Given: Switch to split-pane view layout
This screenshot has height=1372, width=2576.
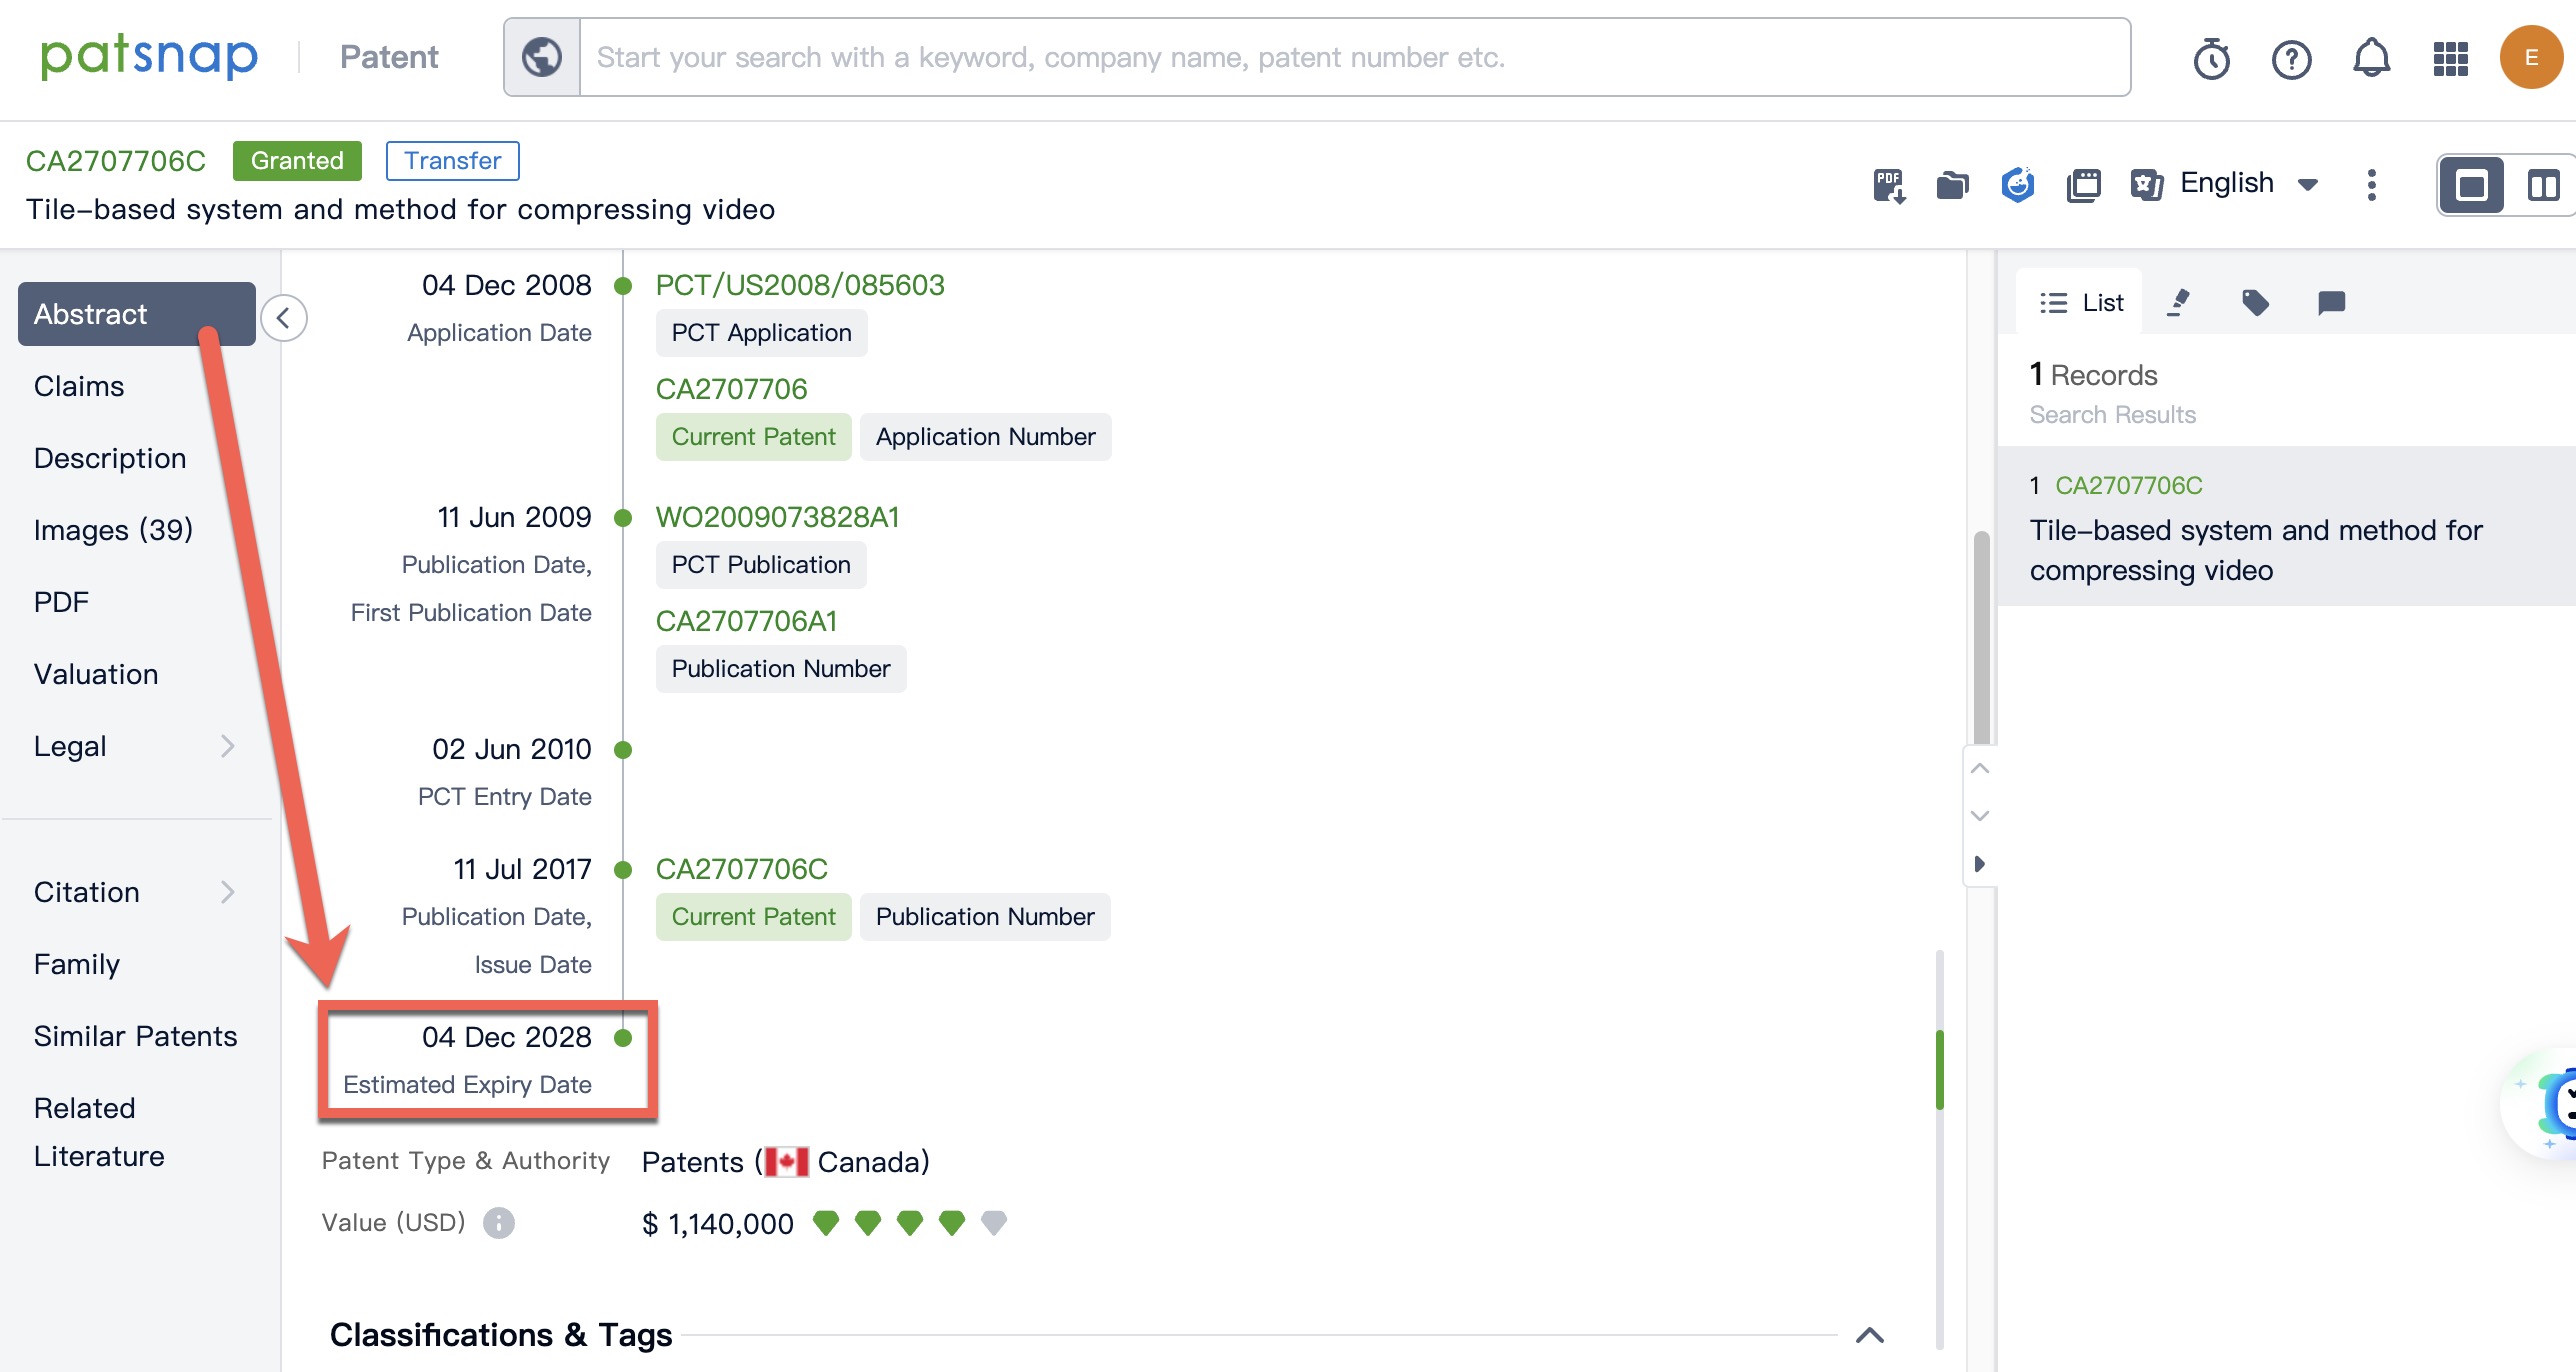Looking at the screenshot, I should point(2543,185).
